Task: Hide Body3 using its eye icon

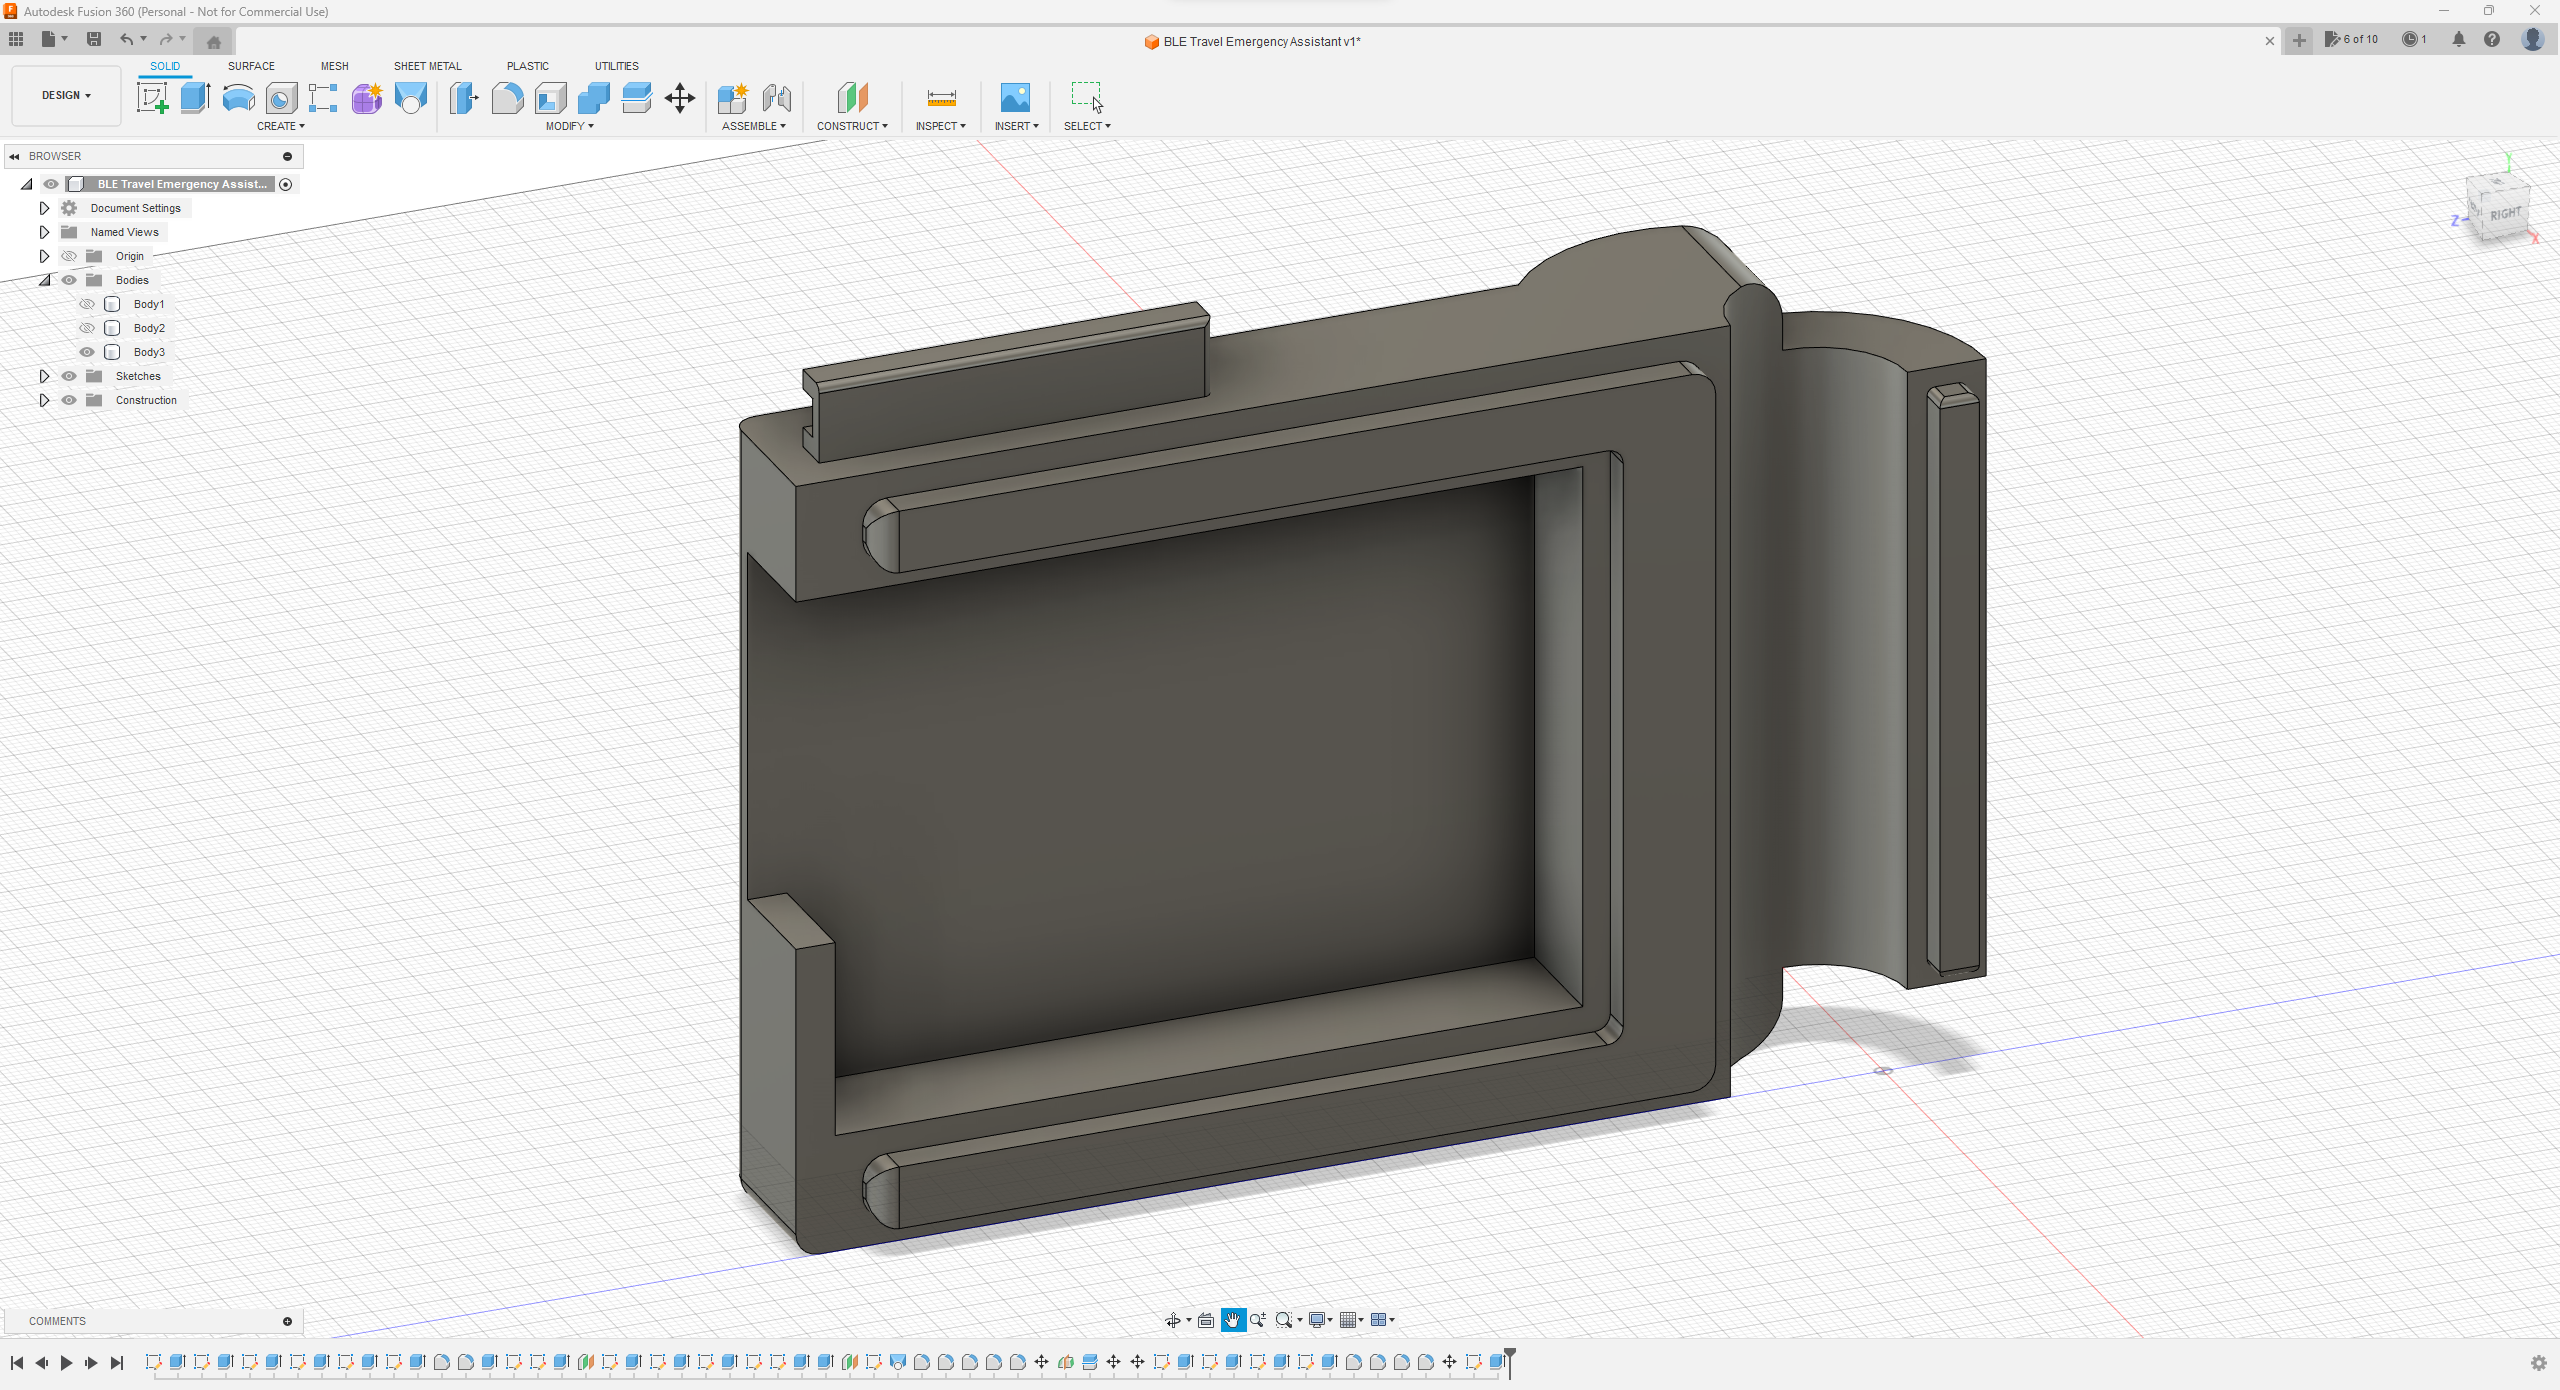Action: click(87, 352)
